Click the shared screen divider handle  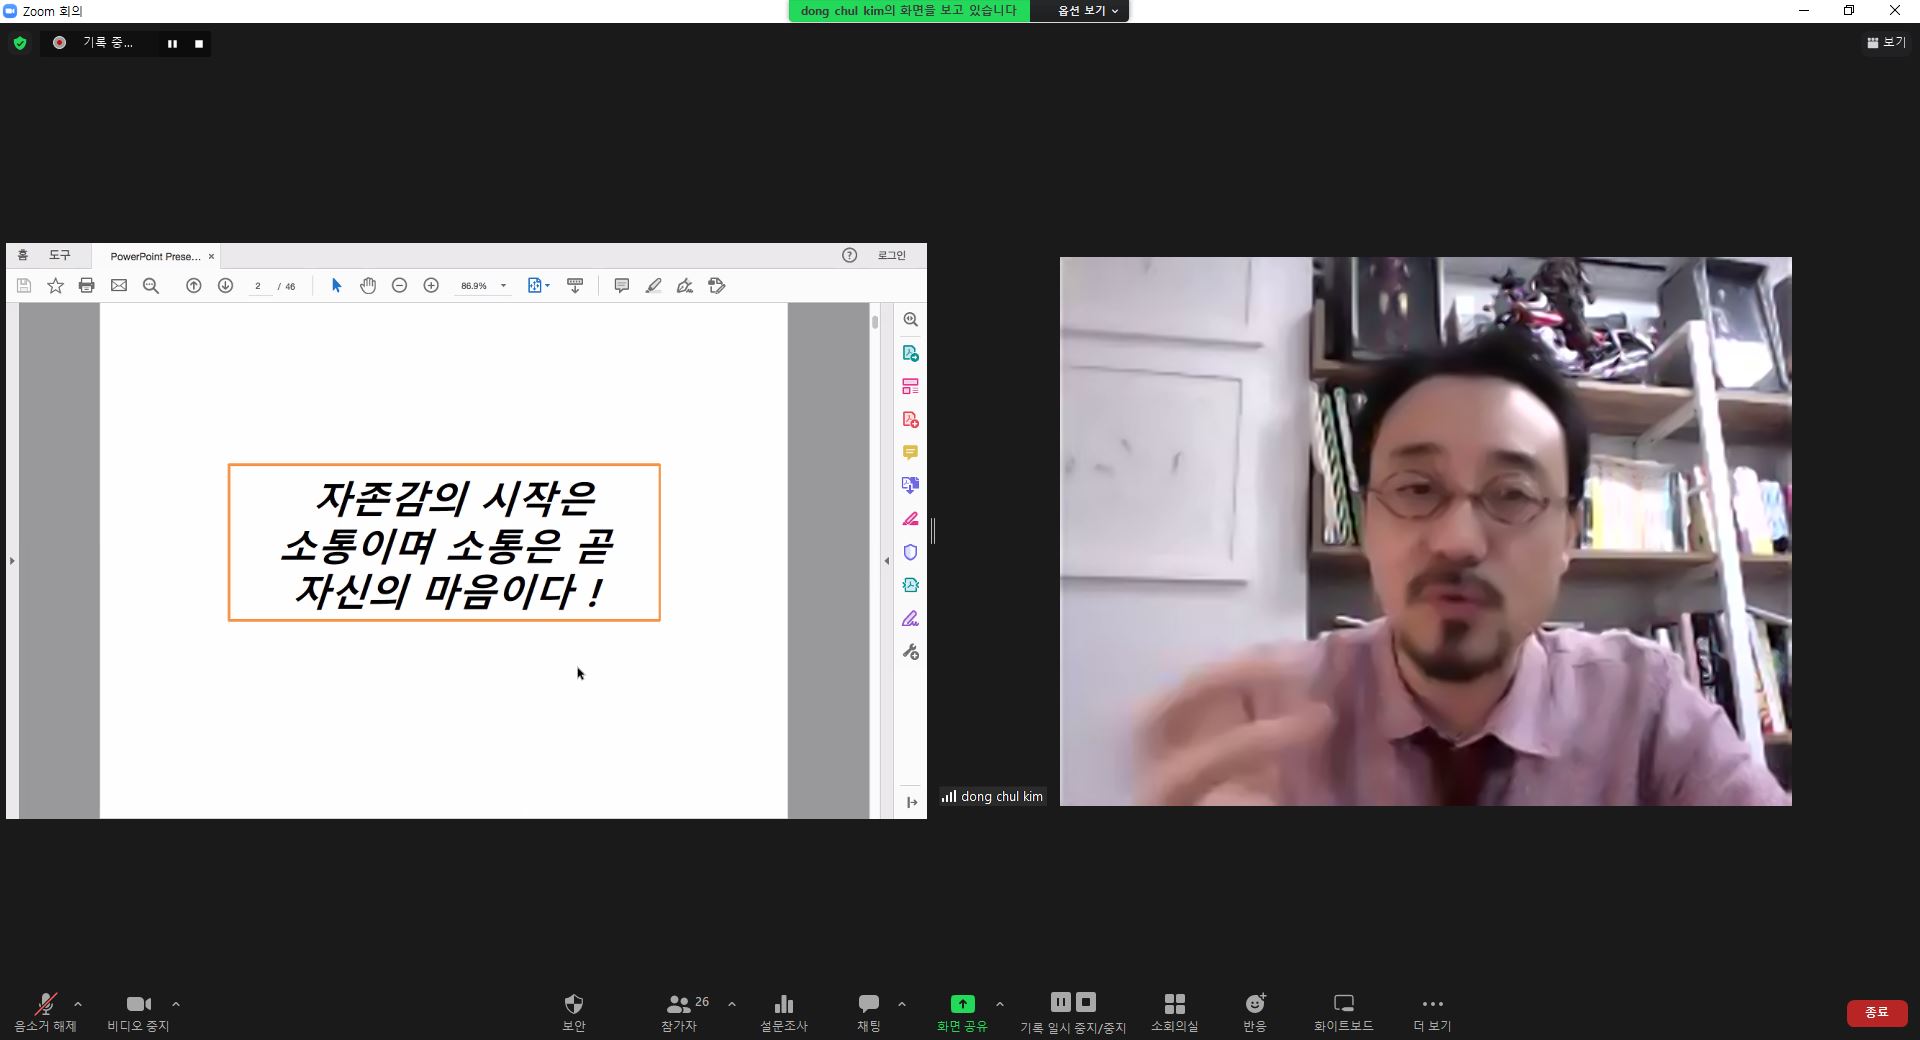933,531
